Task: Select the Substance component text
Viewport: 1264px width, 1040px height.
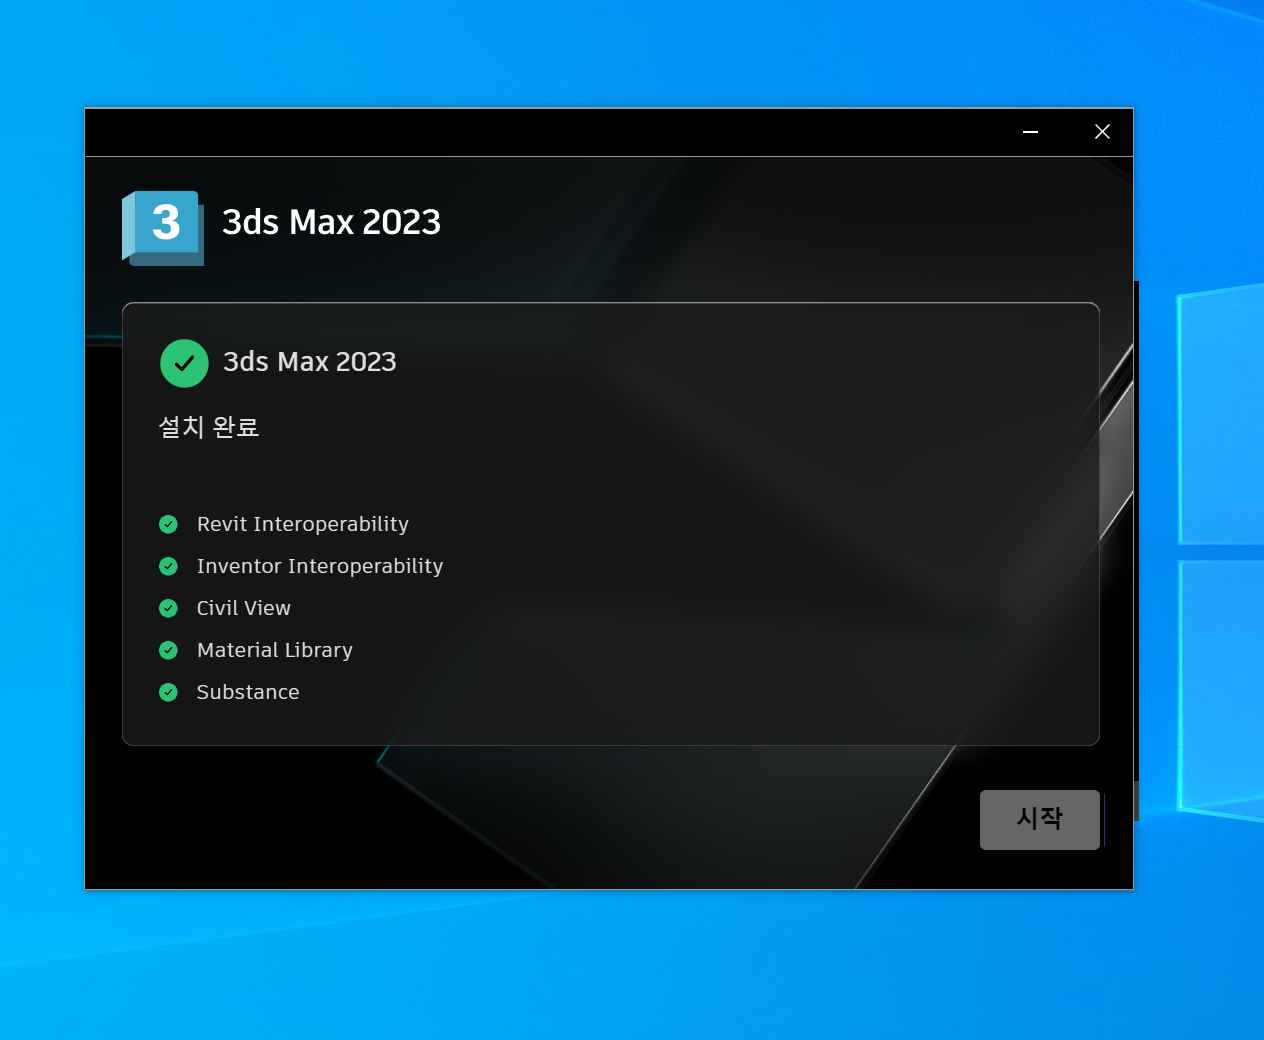Action: click(248, 692)
